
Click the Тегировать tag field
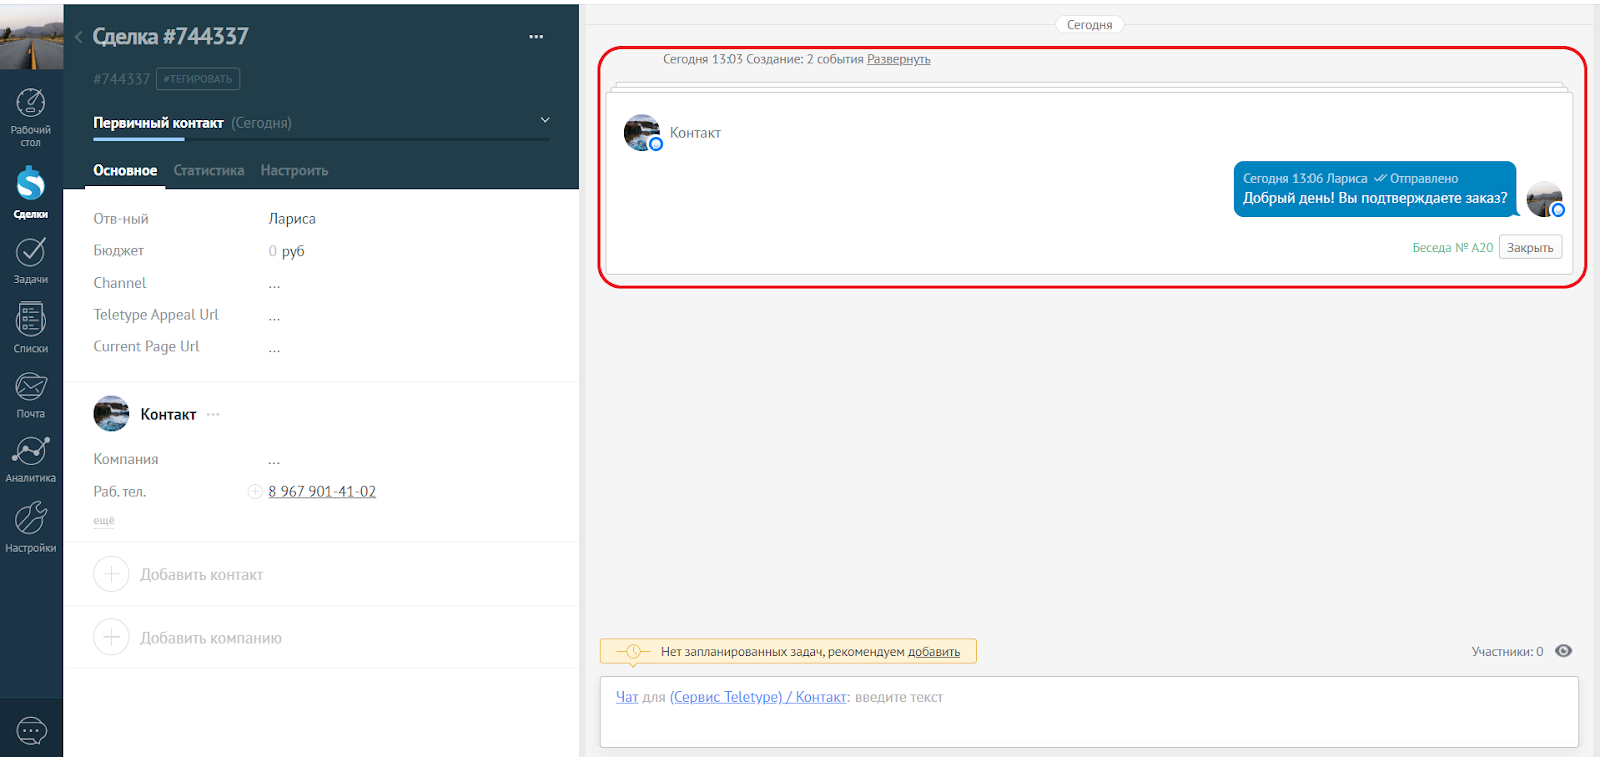198,79
